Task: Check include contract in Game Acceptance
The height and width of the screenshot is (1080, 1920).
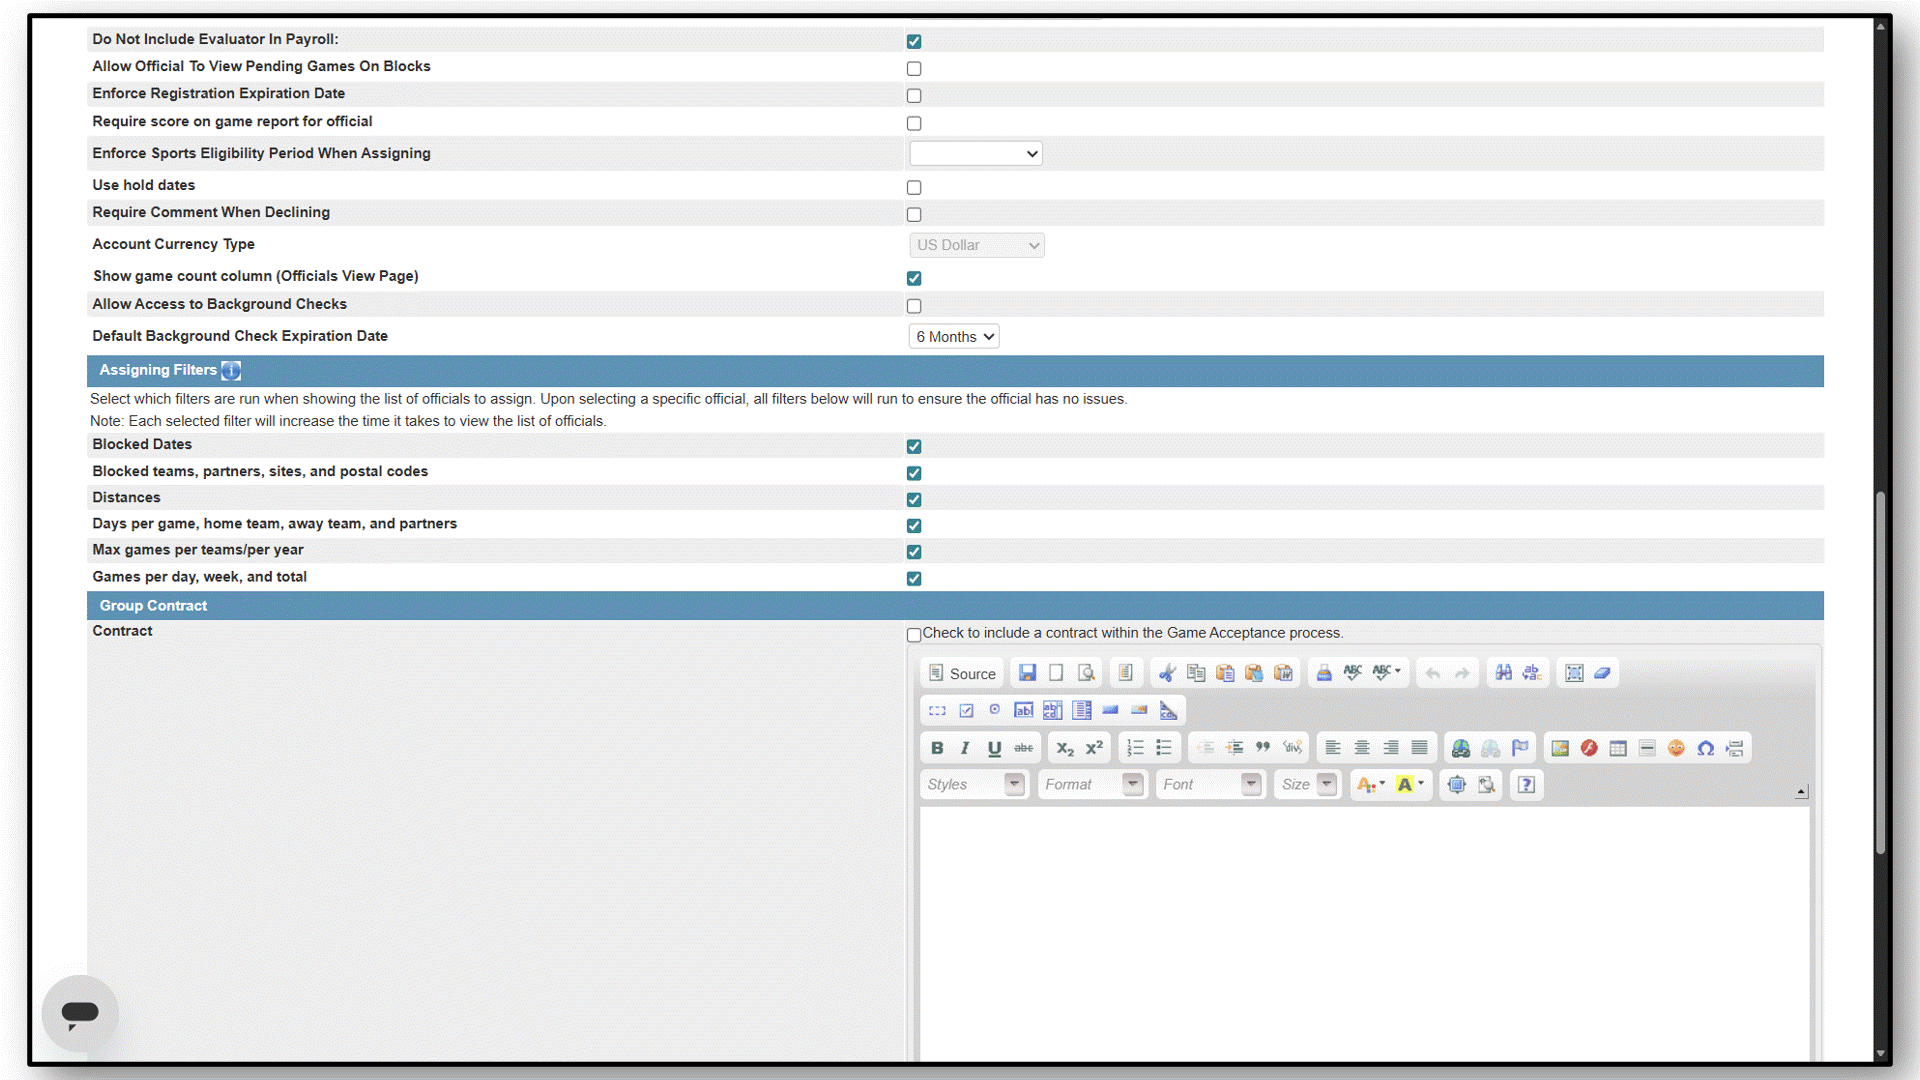Action: (x=914, y=635)
